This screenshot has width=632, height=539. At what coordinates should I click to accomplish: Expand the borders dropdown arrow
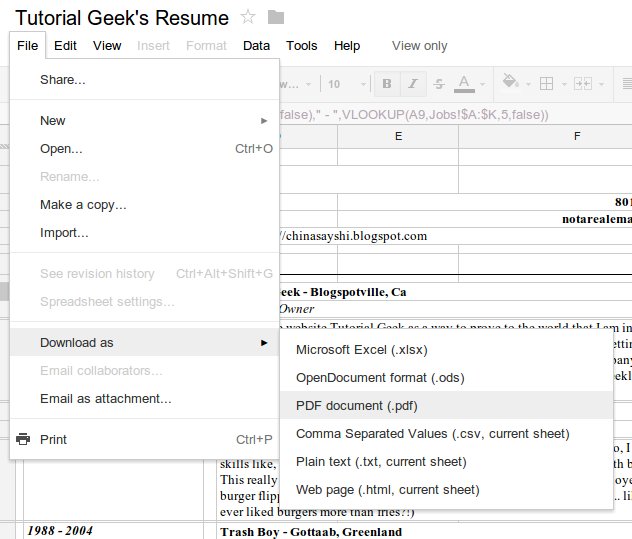(564, 84)
